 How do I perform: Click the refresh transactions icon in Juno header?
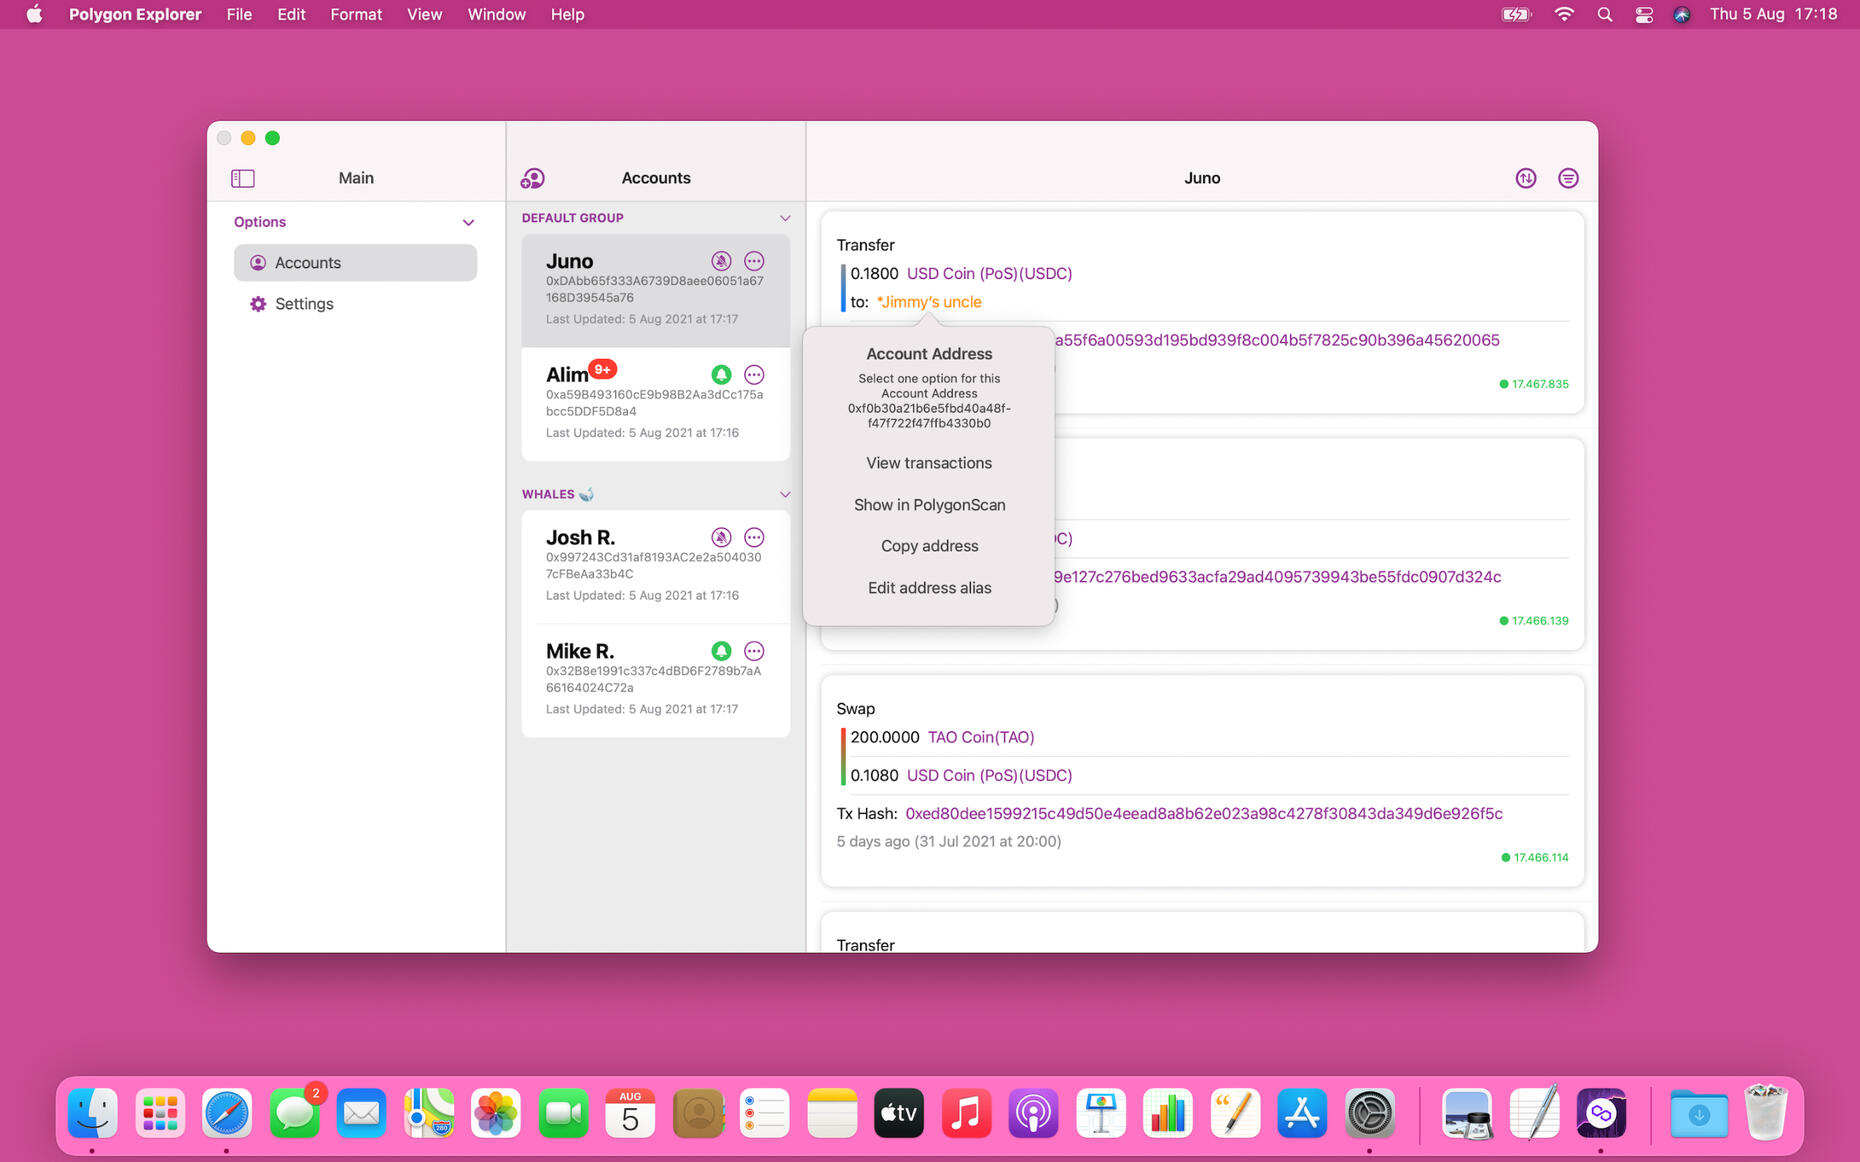coord(1525,178)
